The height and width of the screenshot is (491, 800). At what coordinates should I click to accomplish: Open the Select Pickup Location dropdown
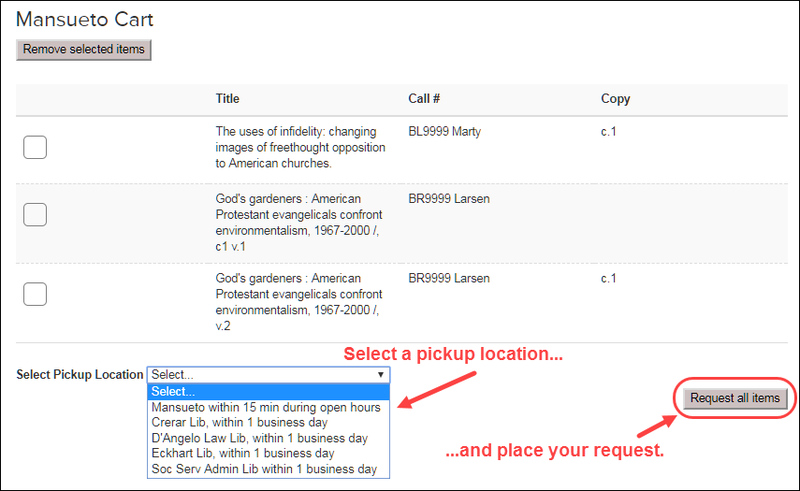(268, 375)
